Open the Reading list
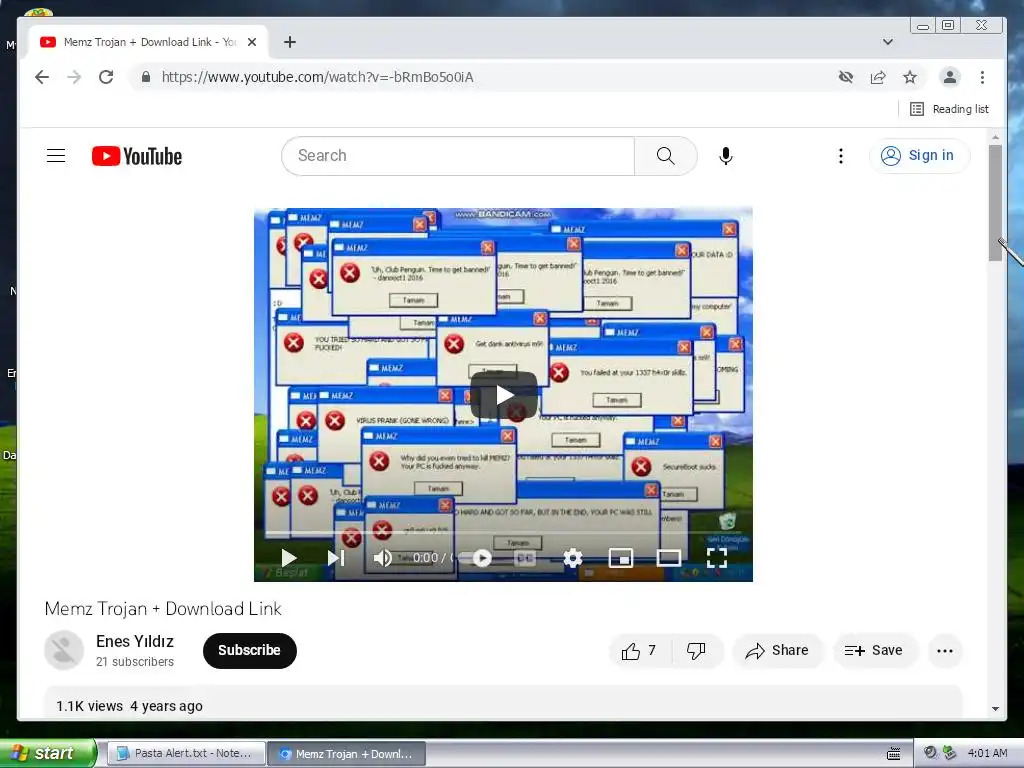Viewport: 1024px width, 768px height. [x=949, y=109]
